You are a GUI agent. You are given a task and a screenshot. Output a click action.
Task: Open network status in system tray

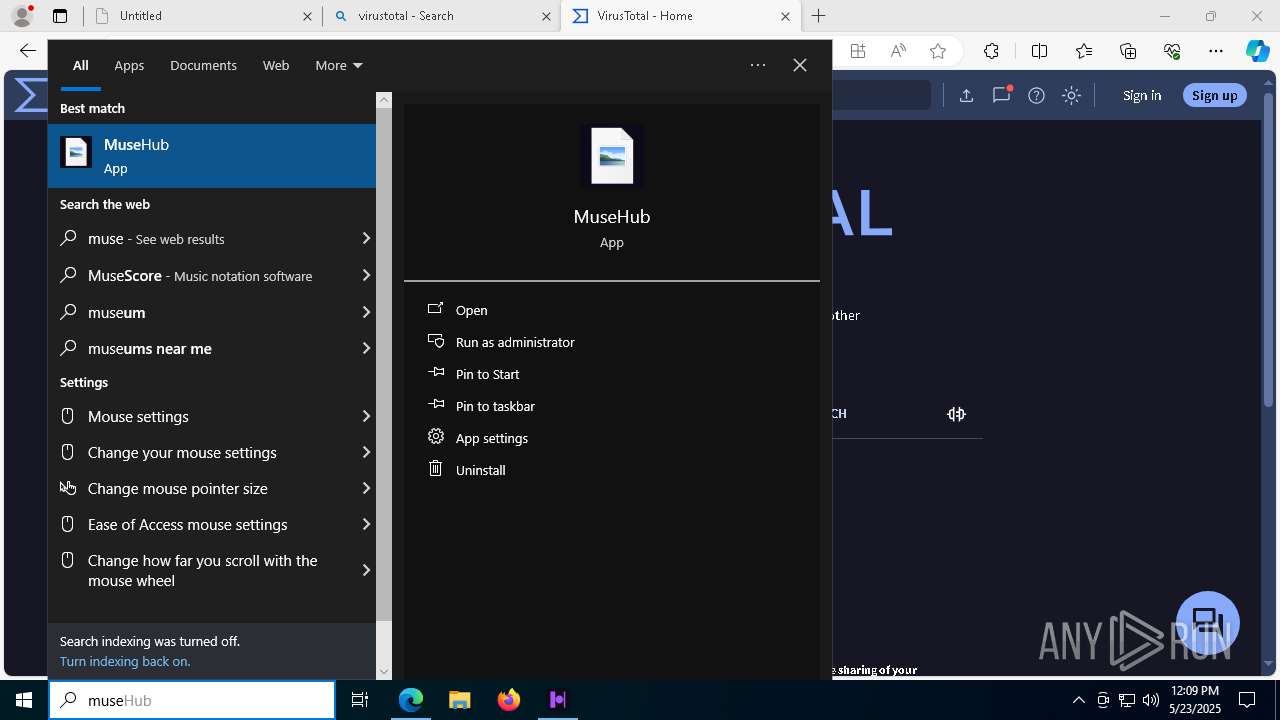point(1126,700)
